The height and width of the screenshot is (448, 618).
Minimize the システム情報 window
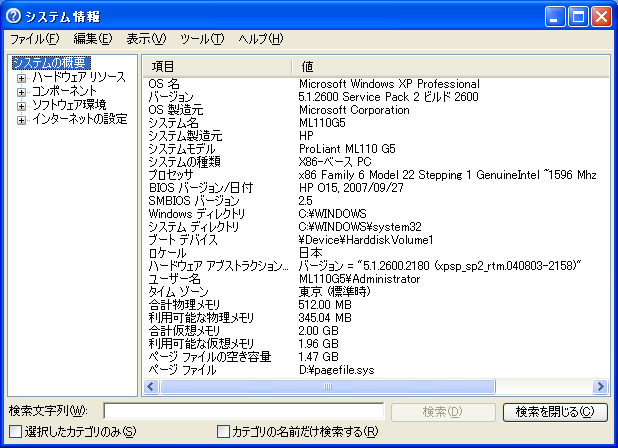coord(555,17)
